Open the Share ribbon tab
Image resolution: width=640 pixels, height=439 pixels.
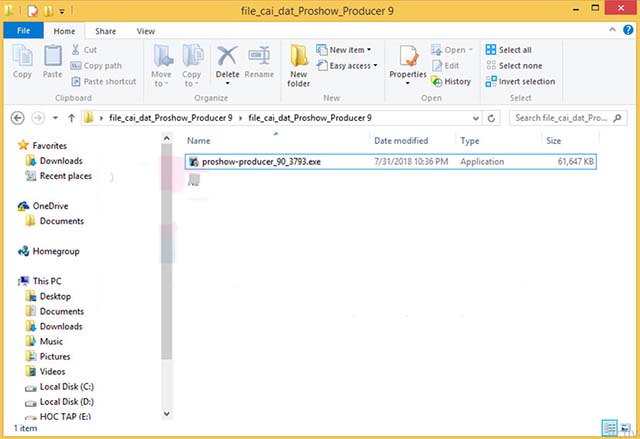[105, 31]
